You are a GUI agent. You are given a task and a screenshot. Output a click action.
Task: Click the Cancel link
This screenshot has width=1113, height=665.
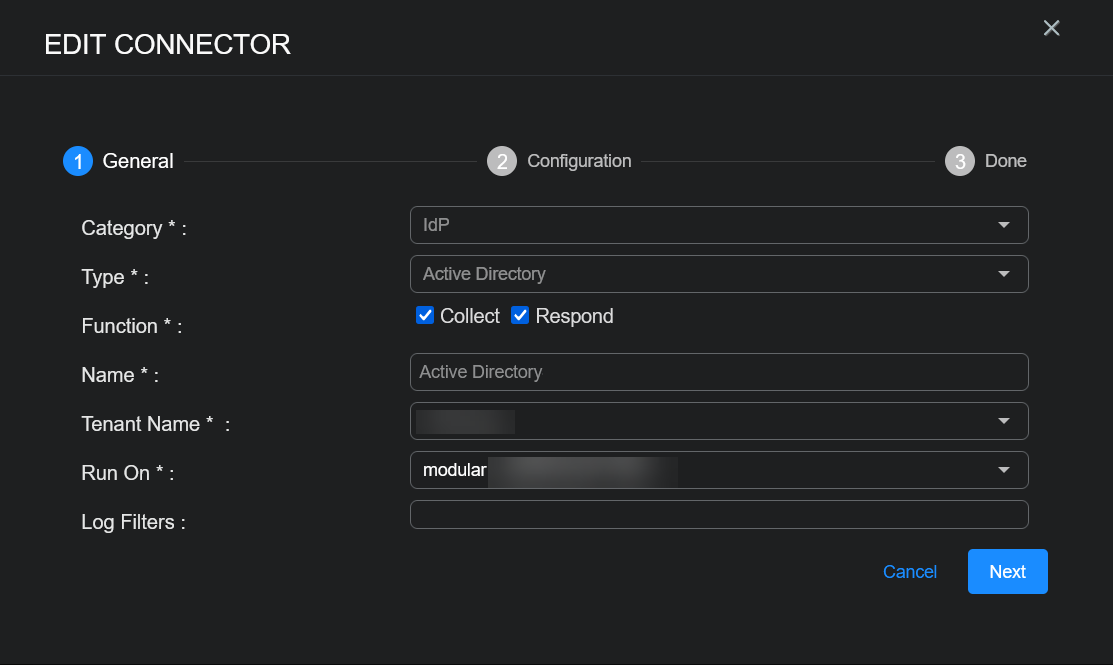click(x=909, y=572)
